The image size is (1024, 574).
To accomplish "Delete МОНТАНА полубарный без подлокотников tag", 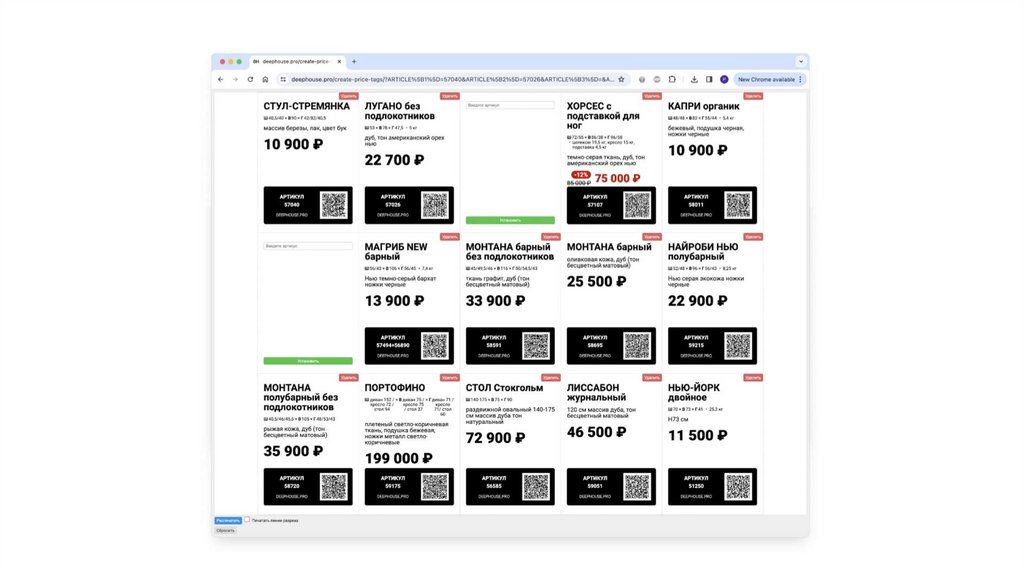I will [349, 377].
